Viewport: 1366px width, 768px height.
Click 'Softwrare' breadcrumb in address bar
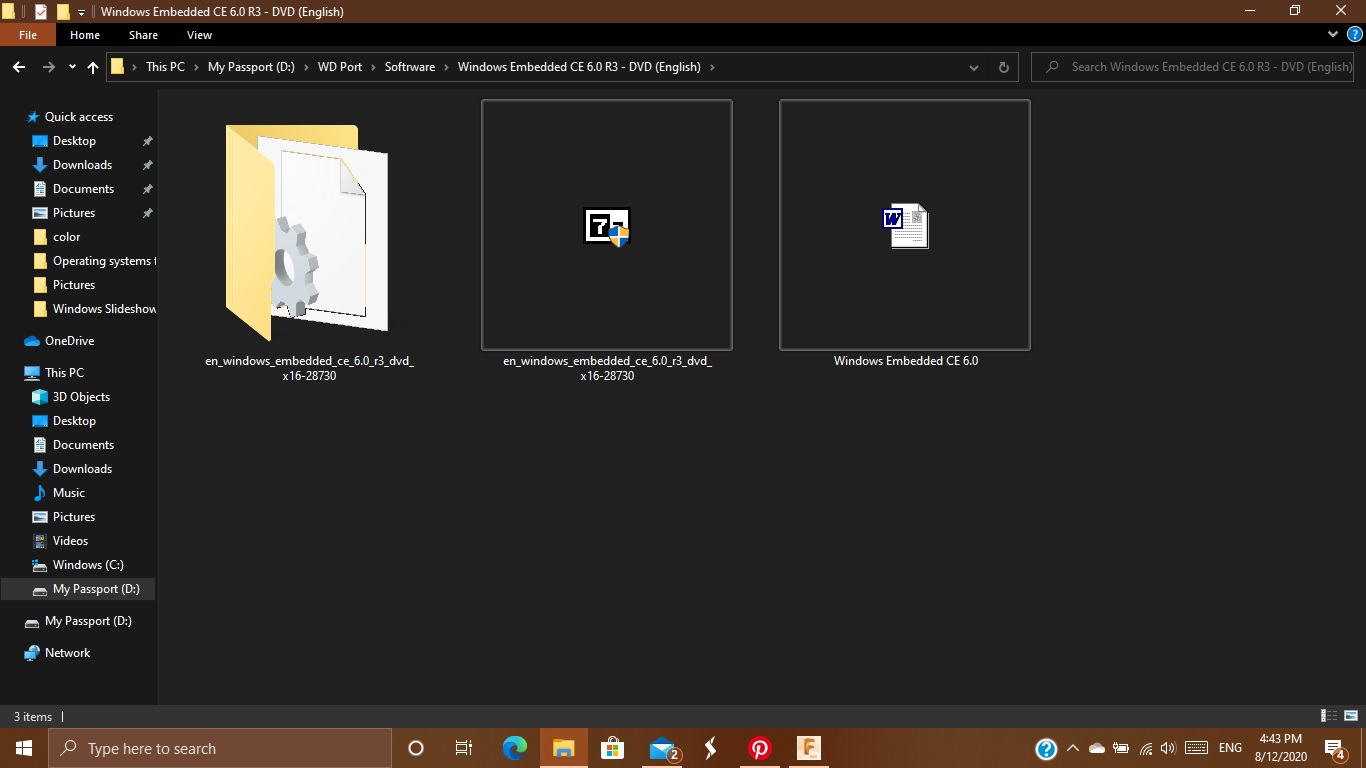click(410, 67)
